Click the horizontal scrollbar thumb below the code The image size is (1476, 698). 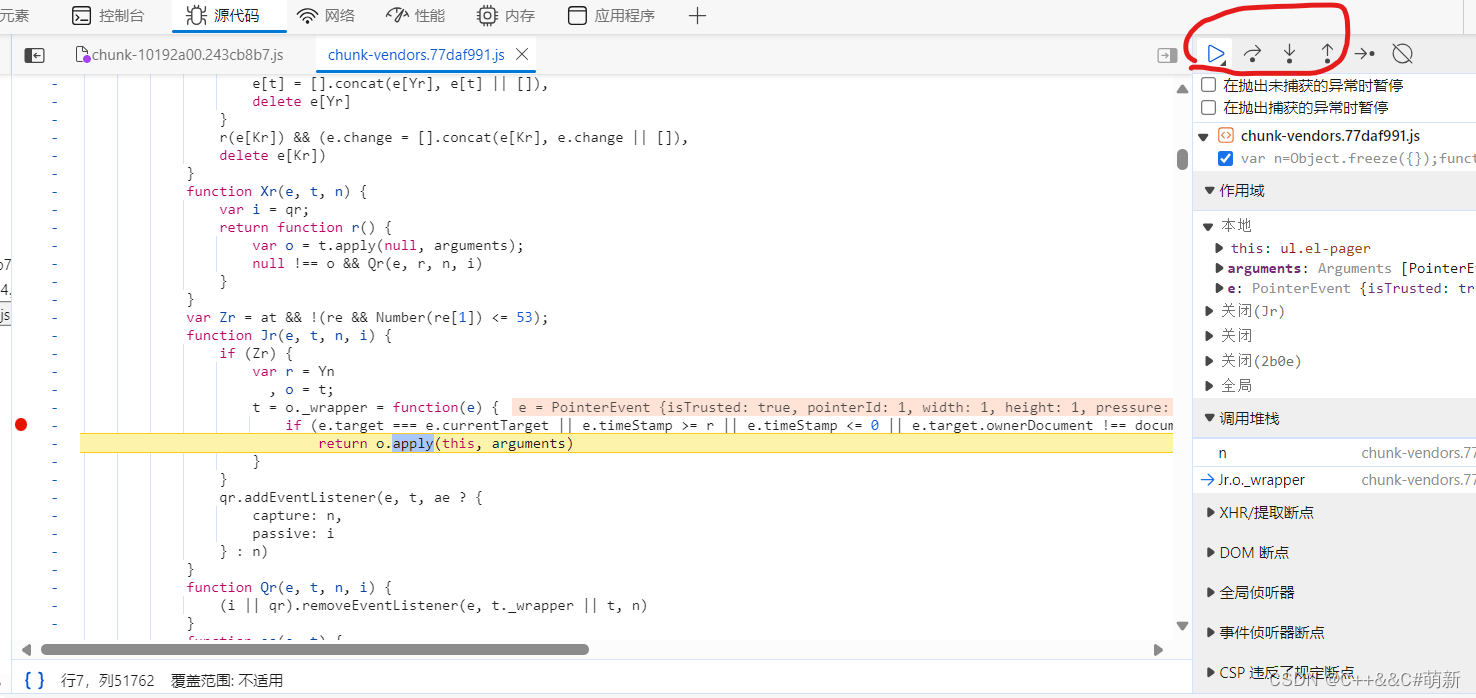click(315, 649)
